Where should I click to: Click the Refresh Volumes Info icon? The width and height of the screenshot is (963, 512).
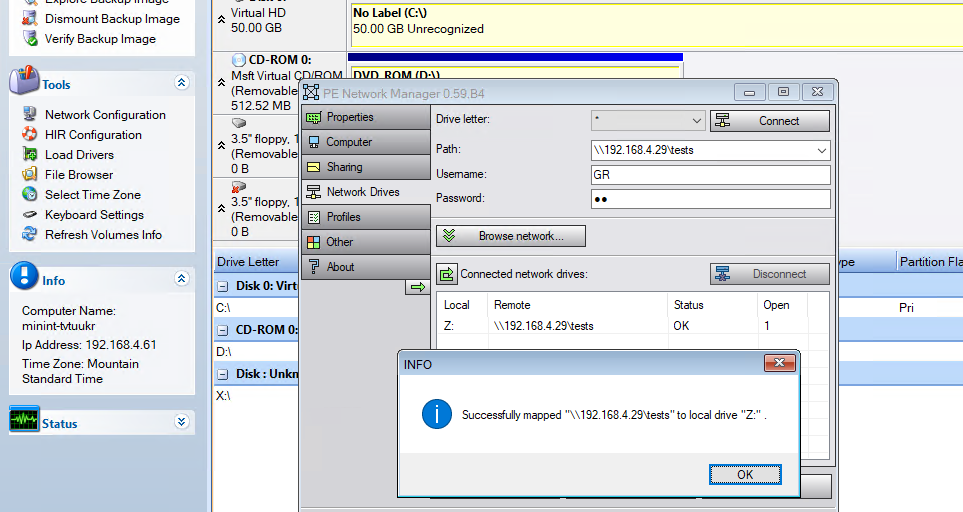click(x=29, y=233)
